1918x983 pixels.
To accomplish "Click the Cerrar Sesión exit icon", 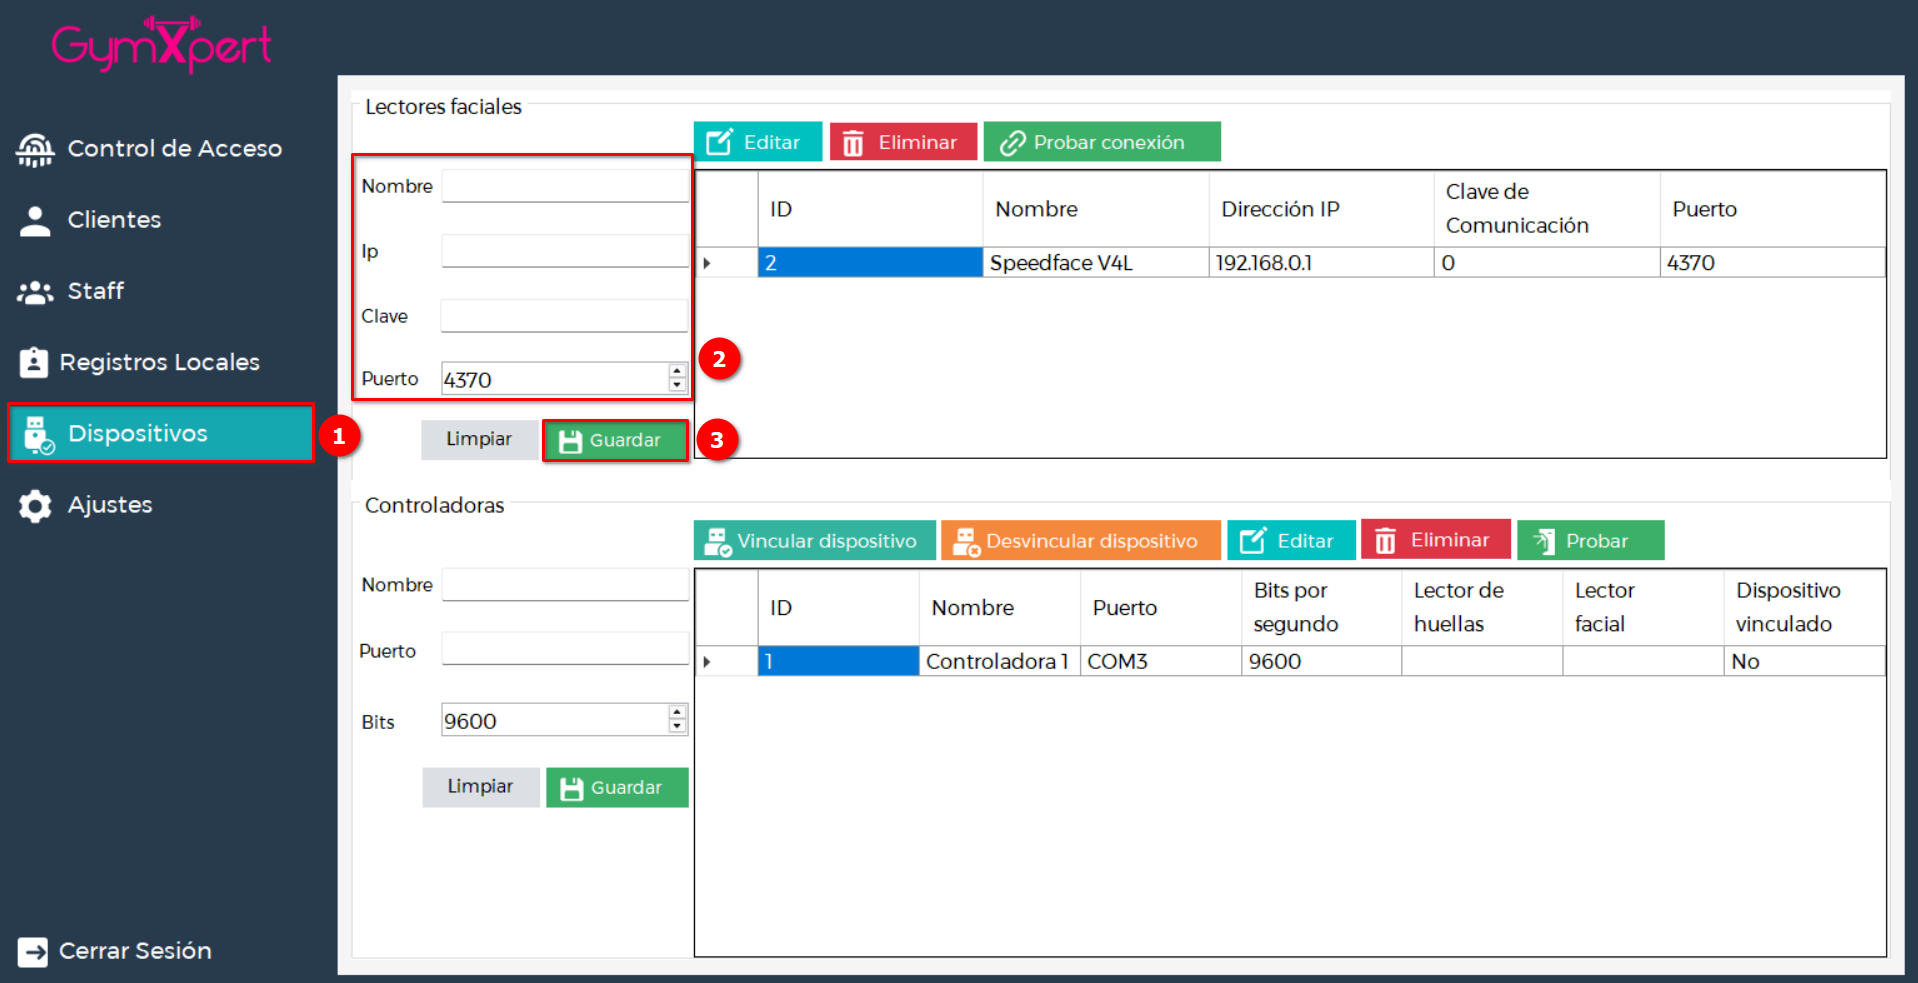I will pos(33,951).
